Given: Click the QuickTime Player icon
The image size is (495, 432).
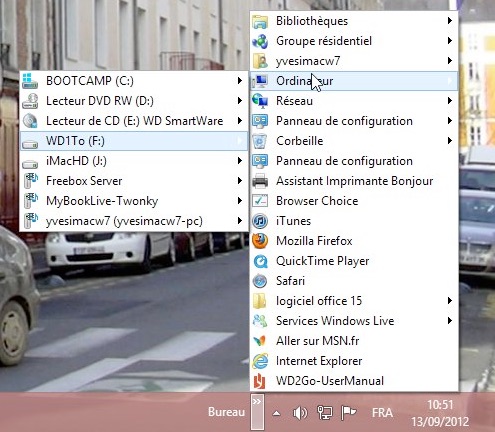Looking at the screenshot, I should 260,261.
